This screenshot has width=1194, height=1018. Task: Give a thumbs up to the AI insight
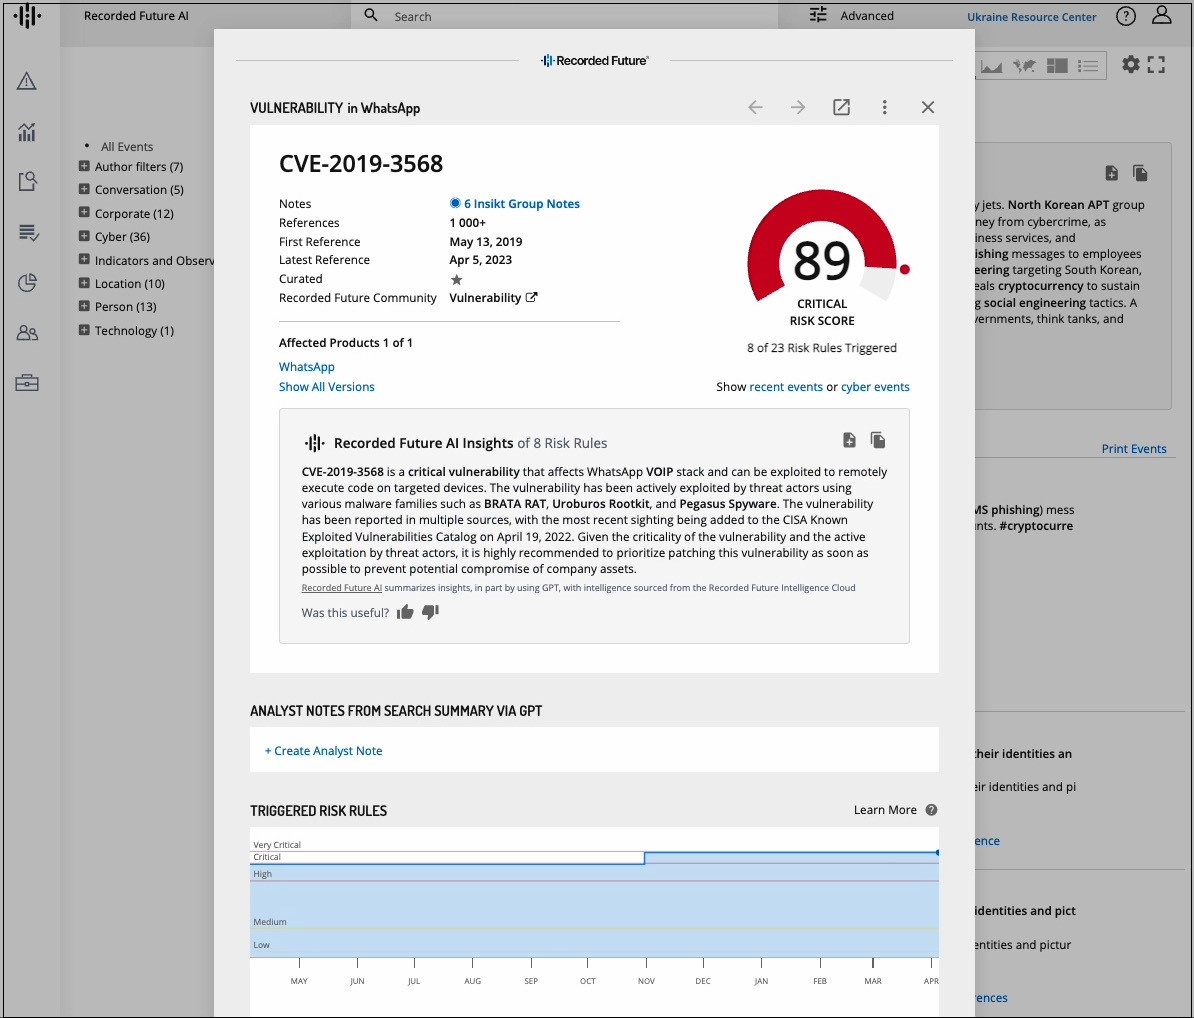(405, 612)
